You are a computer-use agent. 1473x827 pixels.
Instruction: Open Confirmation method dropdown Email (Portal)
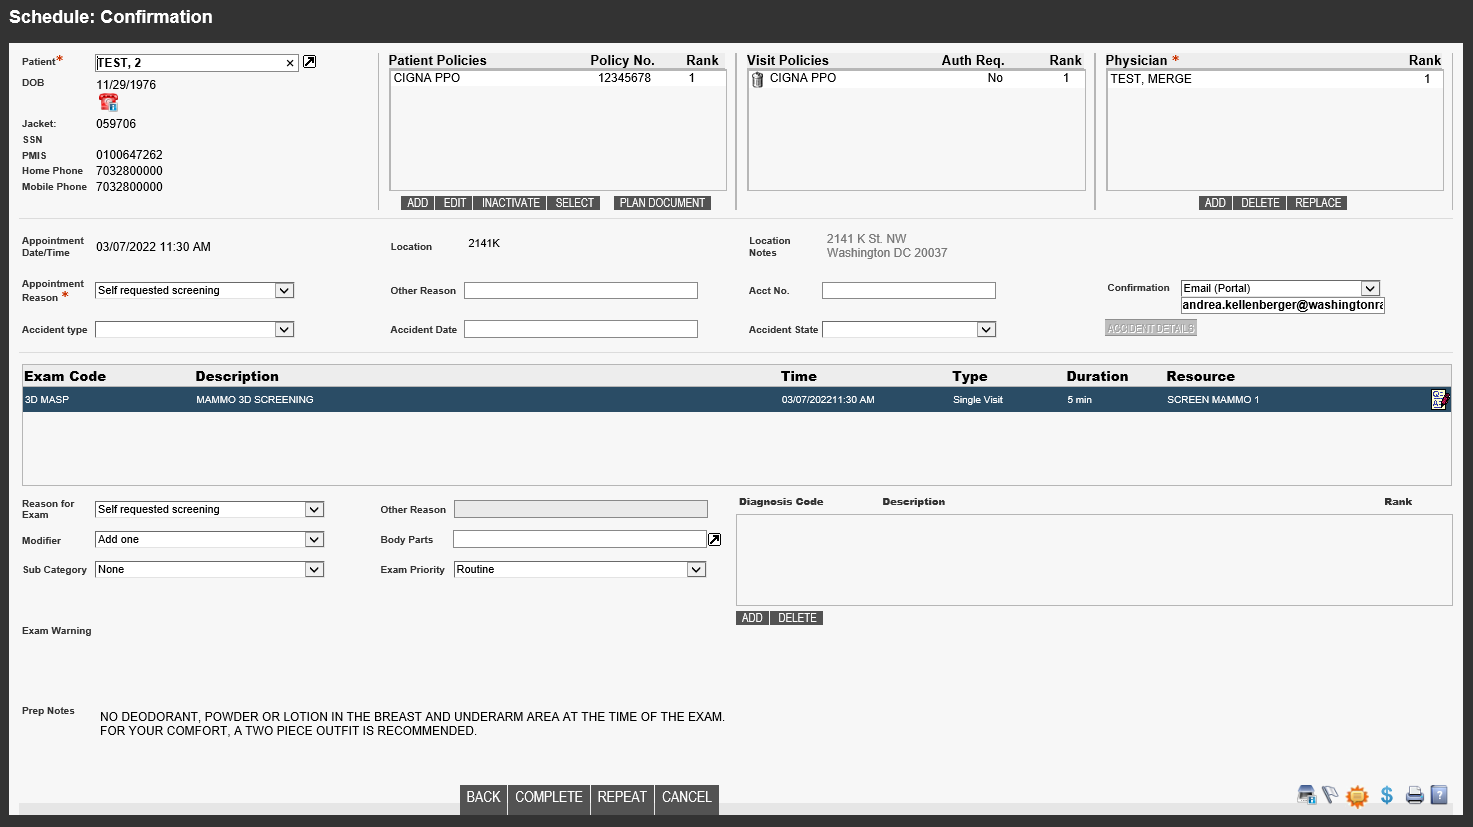click(x=1370, y=288)
